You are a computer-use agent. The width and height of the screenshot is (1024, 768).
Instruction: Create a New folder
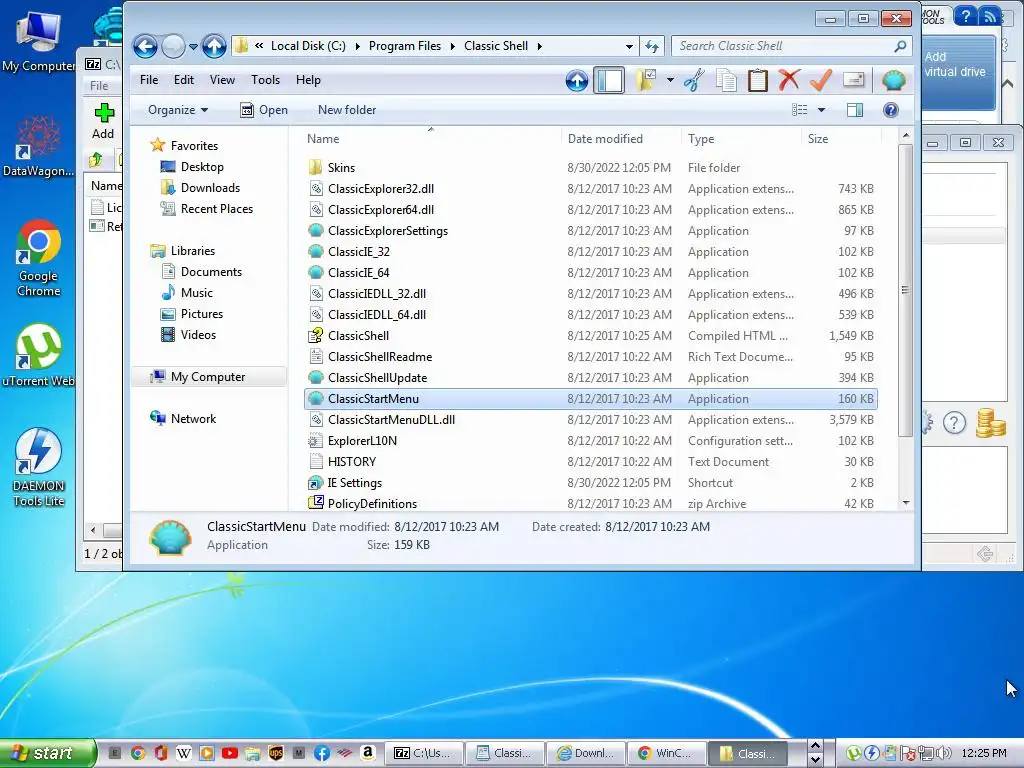coord(347,110)
